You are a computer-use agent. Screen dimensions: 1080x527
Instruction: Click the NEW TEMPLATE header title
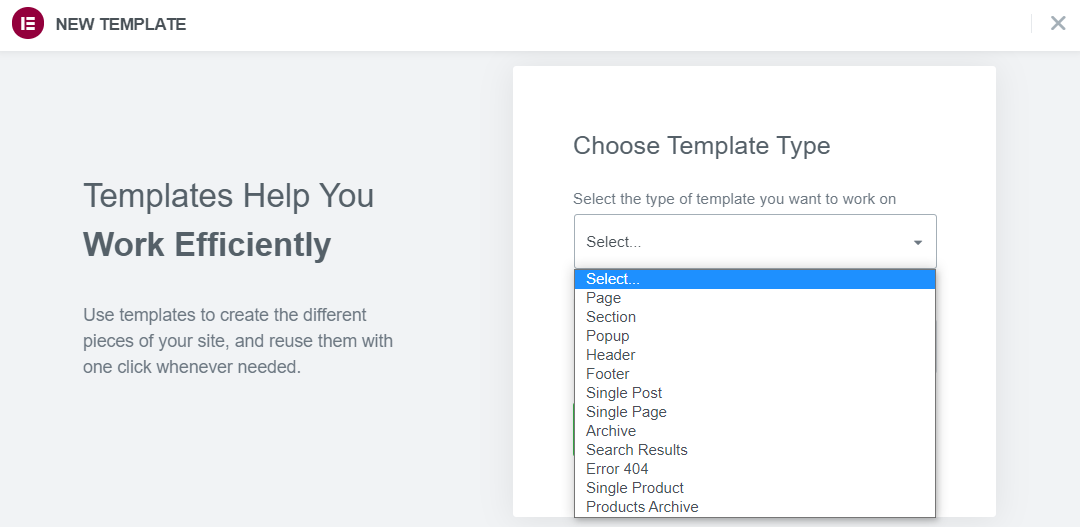click(x=121, y=24)
